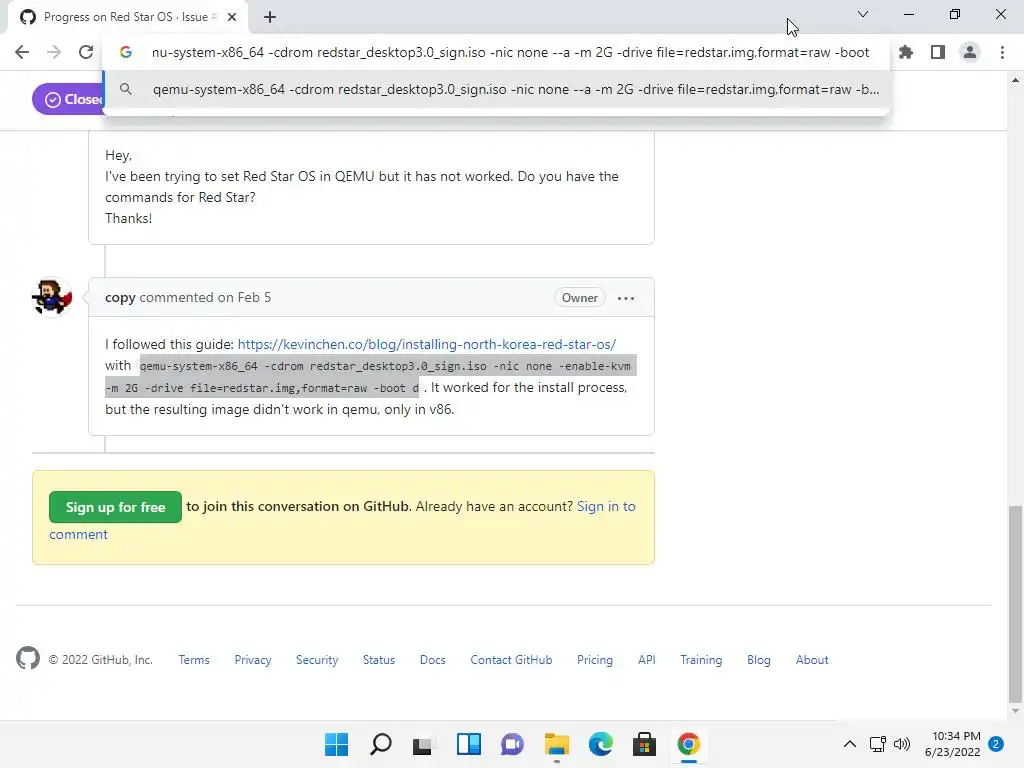Launch Microsoft Edge from taskbar
Screen dimensions: 1024x768
click(x=600, y=744)
